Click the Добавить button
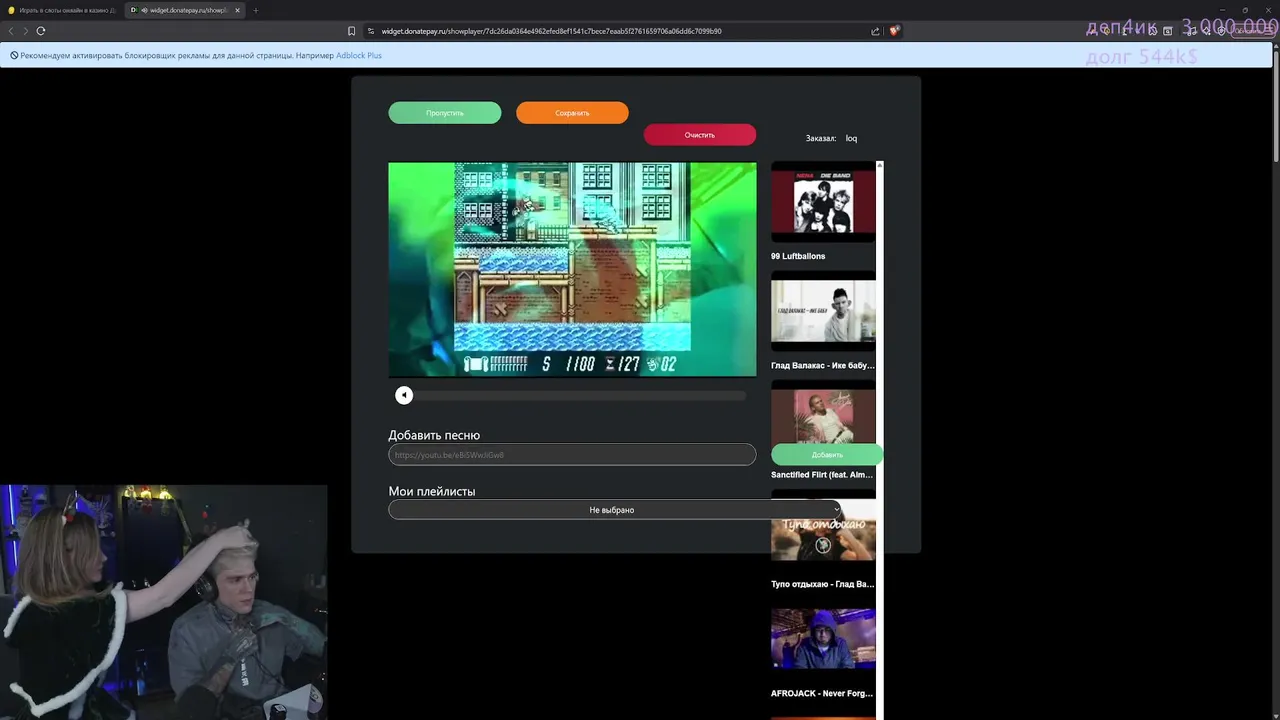 coord(827,455)
